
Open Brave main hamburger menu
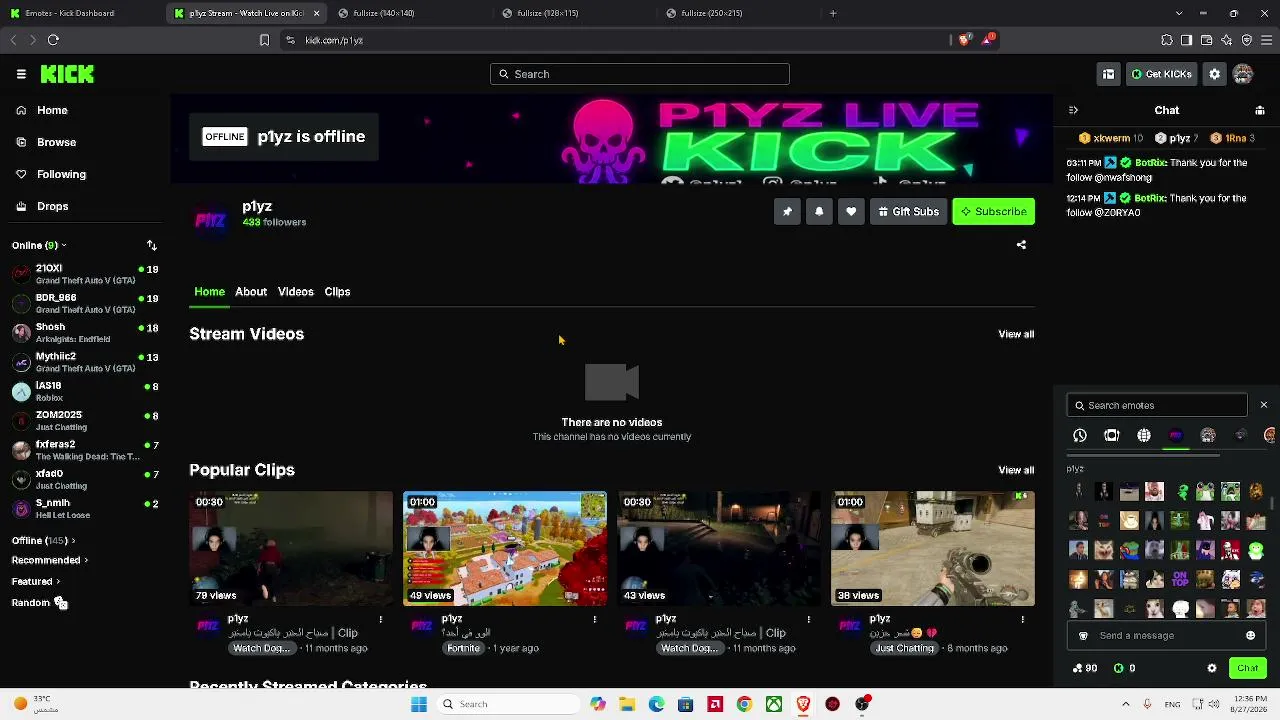(x=1267, y=40)
